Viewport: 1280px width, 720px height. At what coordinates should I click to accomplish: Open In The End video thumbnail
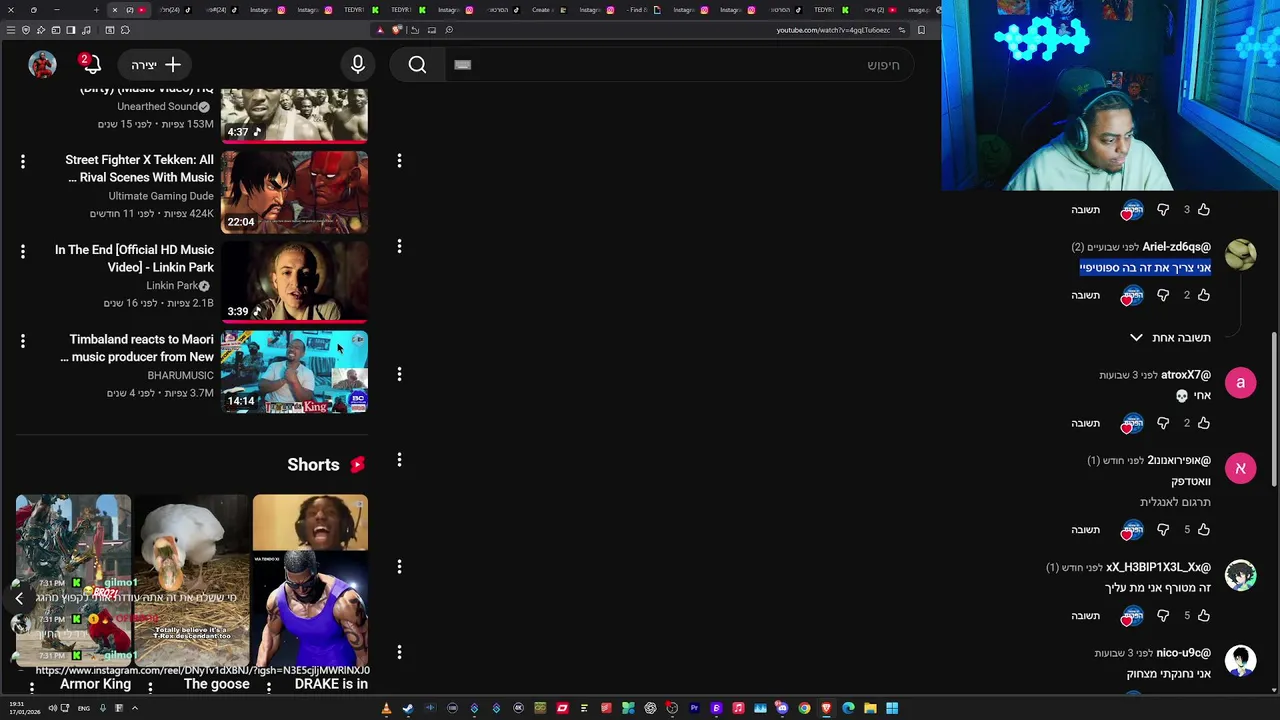(x=294, y=282)
